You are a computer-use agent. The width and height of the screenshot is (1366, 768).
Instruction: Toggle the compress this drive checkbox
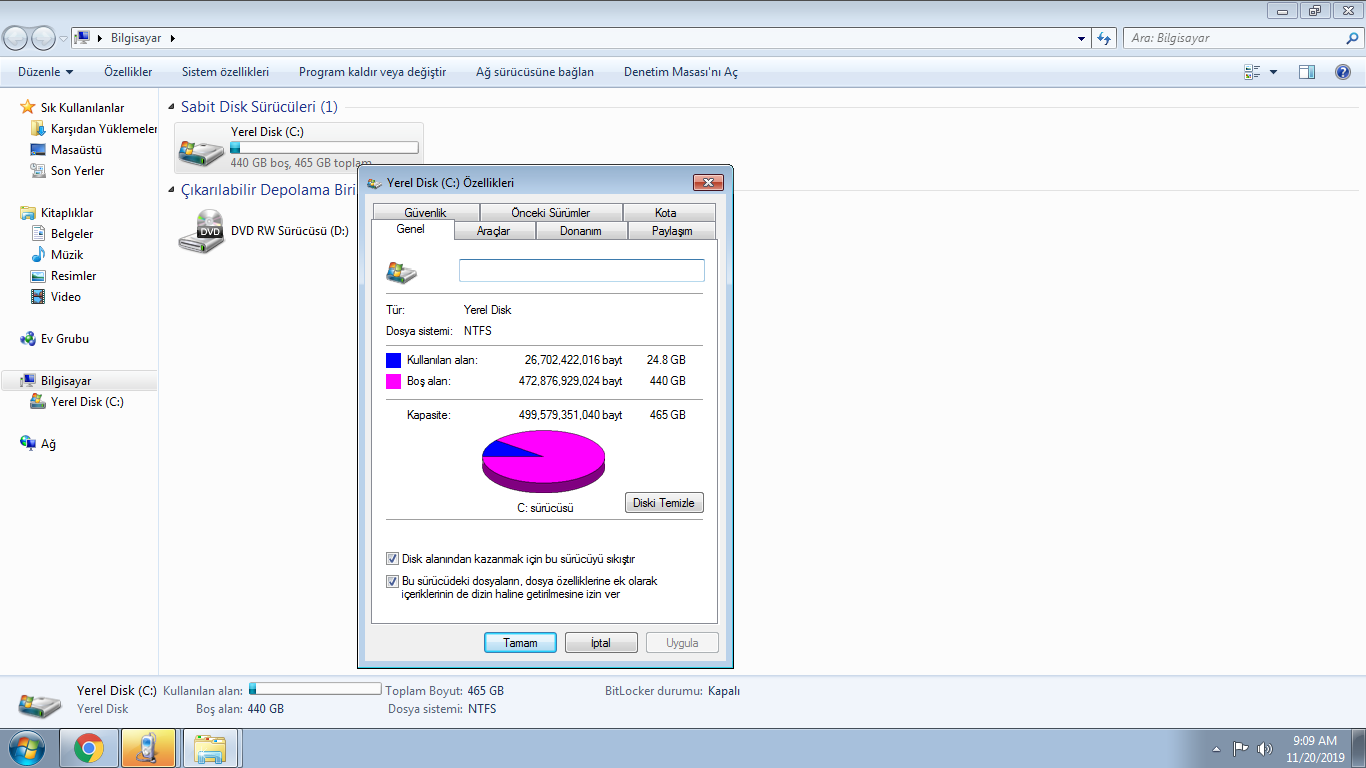pos(392,559)
